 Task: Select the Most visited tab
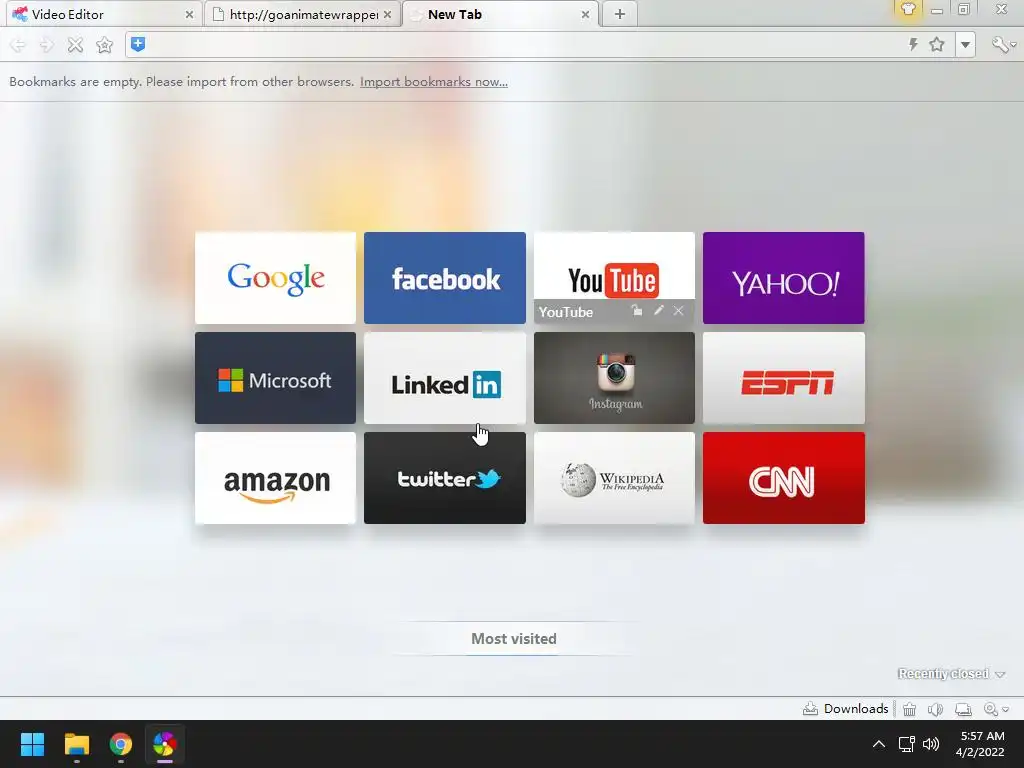click(514, 639)
